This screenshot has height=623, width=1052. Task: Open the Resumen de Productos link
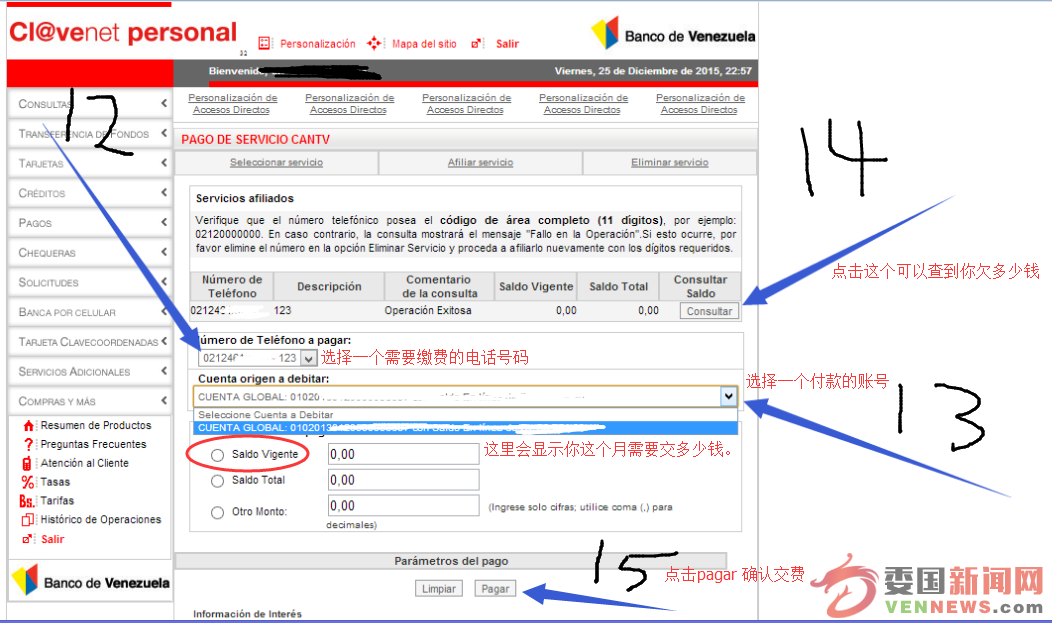point(96,425)
